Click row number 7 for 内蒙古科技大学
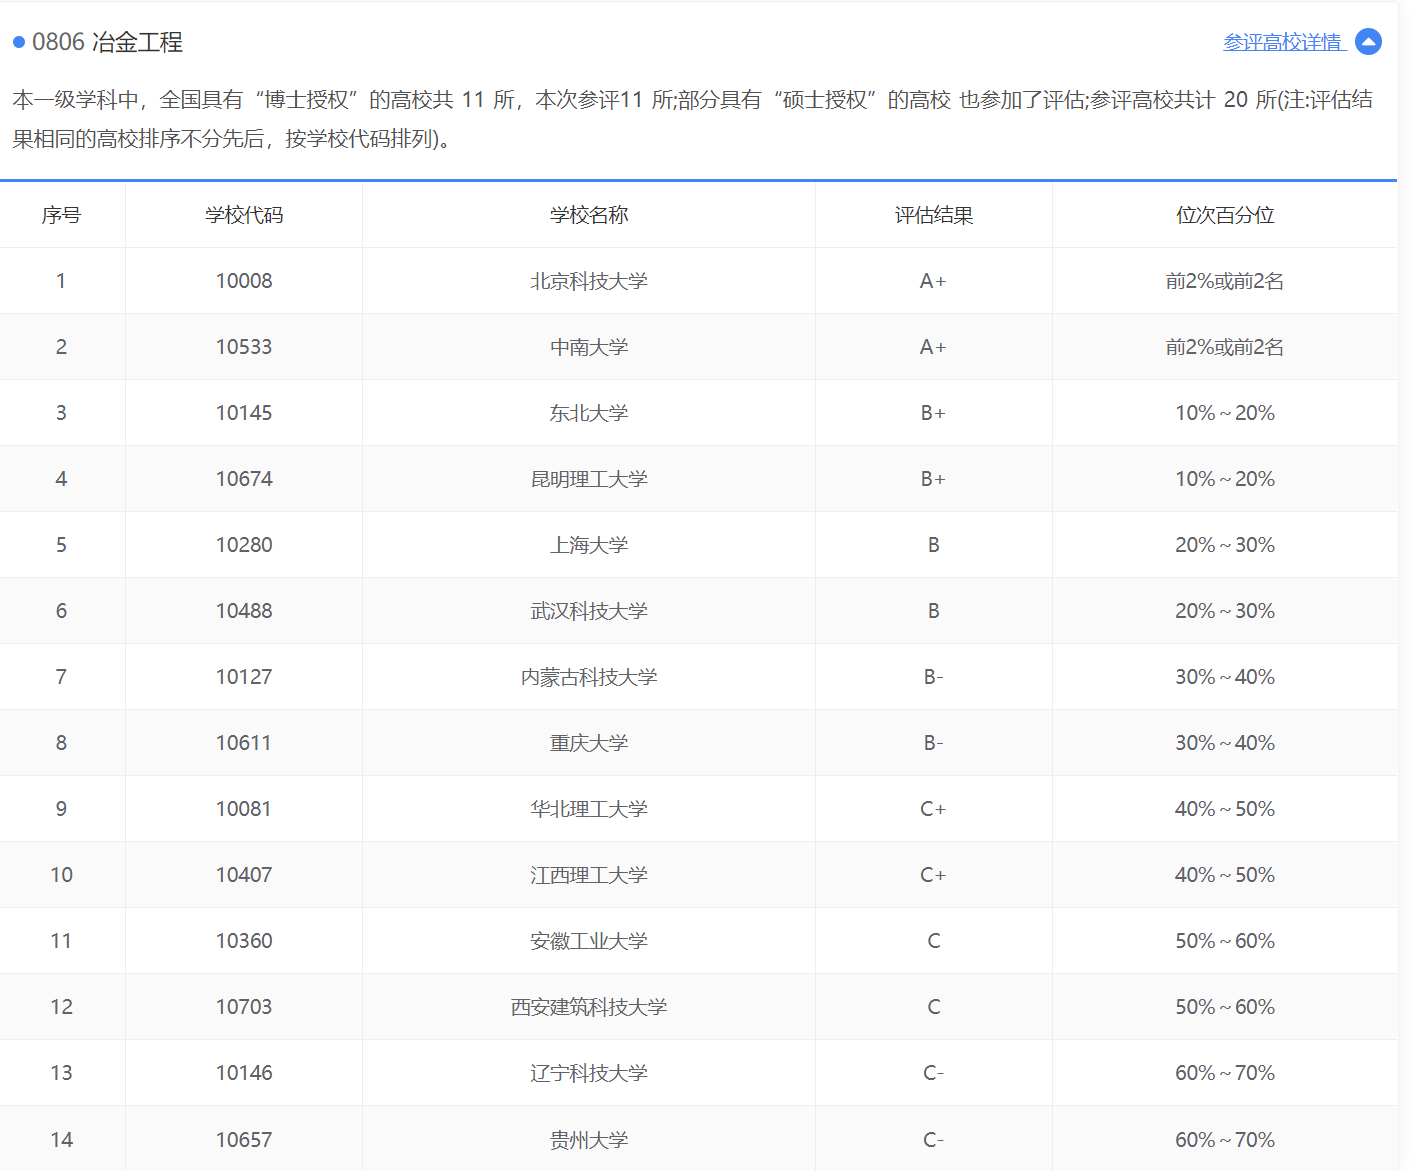Screen dimensions: 1421x1171 coord(61,677)
